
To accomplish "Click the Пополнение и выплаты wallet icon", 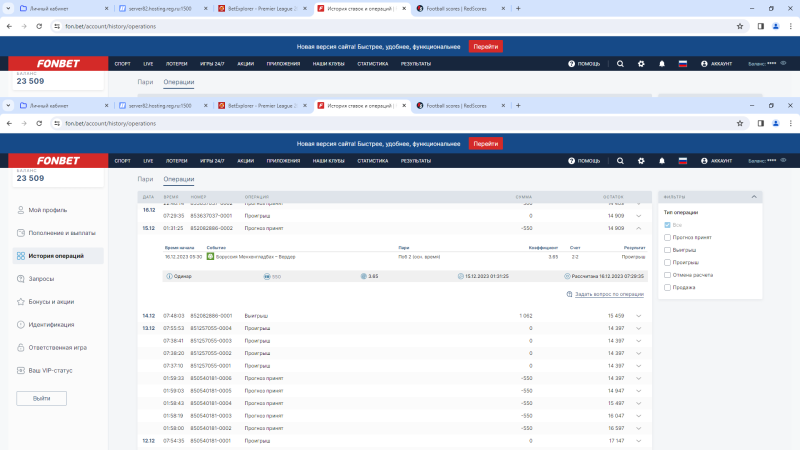I will tap(21, 233).
